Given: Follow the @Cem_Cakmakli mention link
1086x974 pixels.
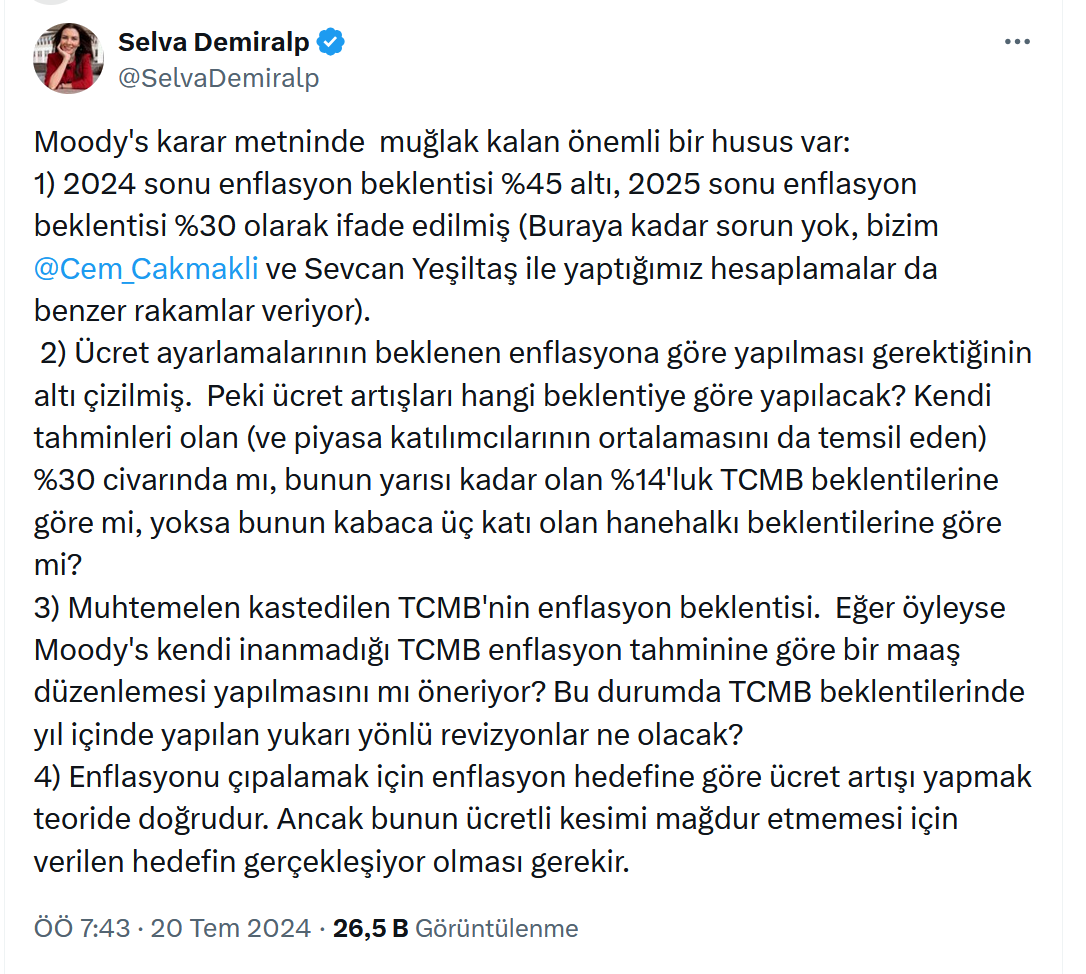Looking at the screenshot, I should (x=146, y=269).
